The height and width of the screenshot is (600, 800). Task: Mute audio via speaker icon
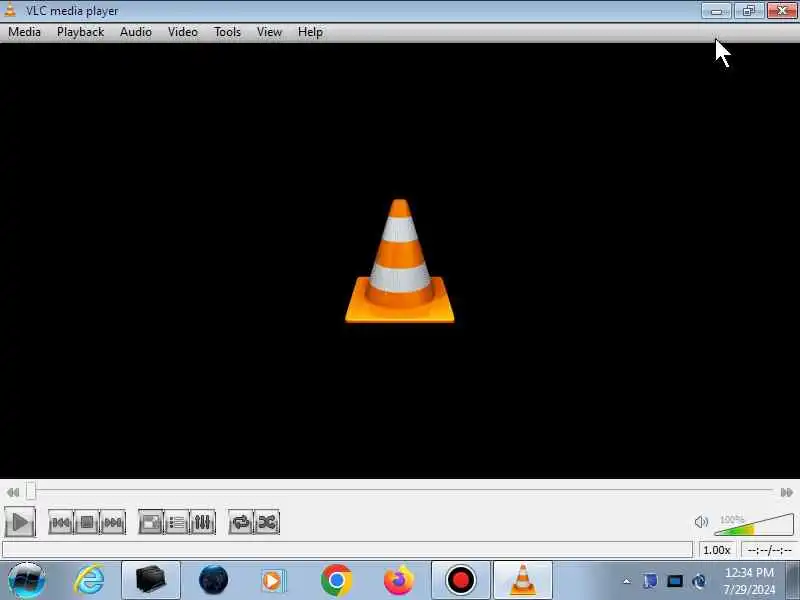701,522
